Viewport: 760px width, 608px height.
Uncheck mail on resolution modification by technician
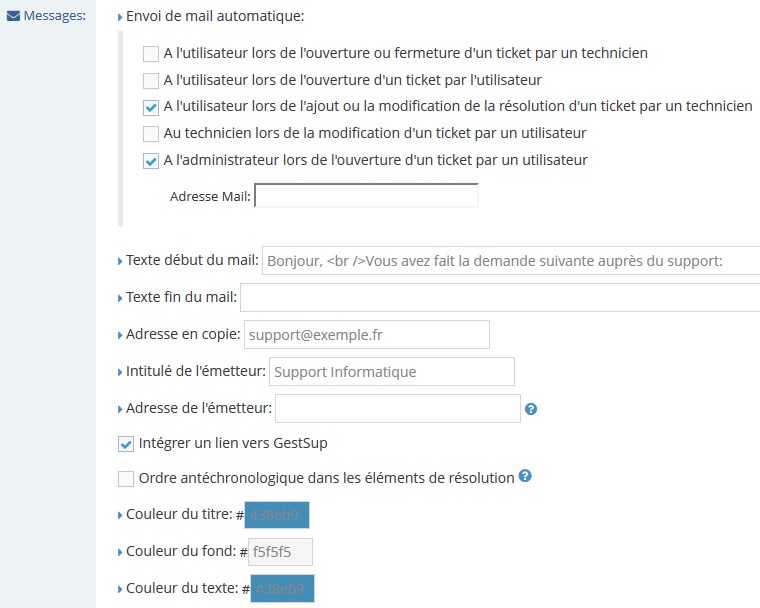(151, 107)
